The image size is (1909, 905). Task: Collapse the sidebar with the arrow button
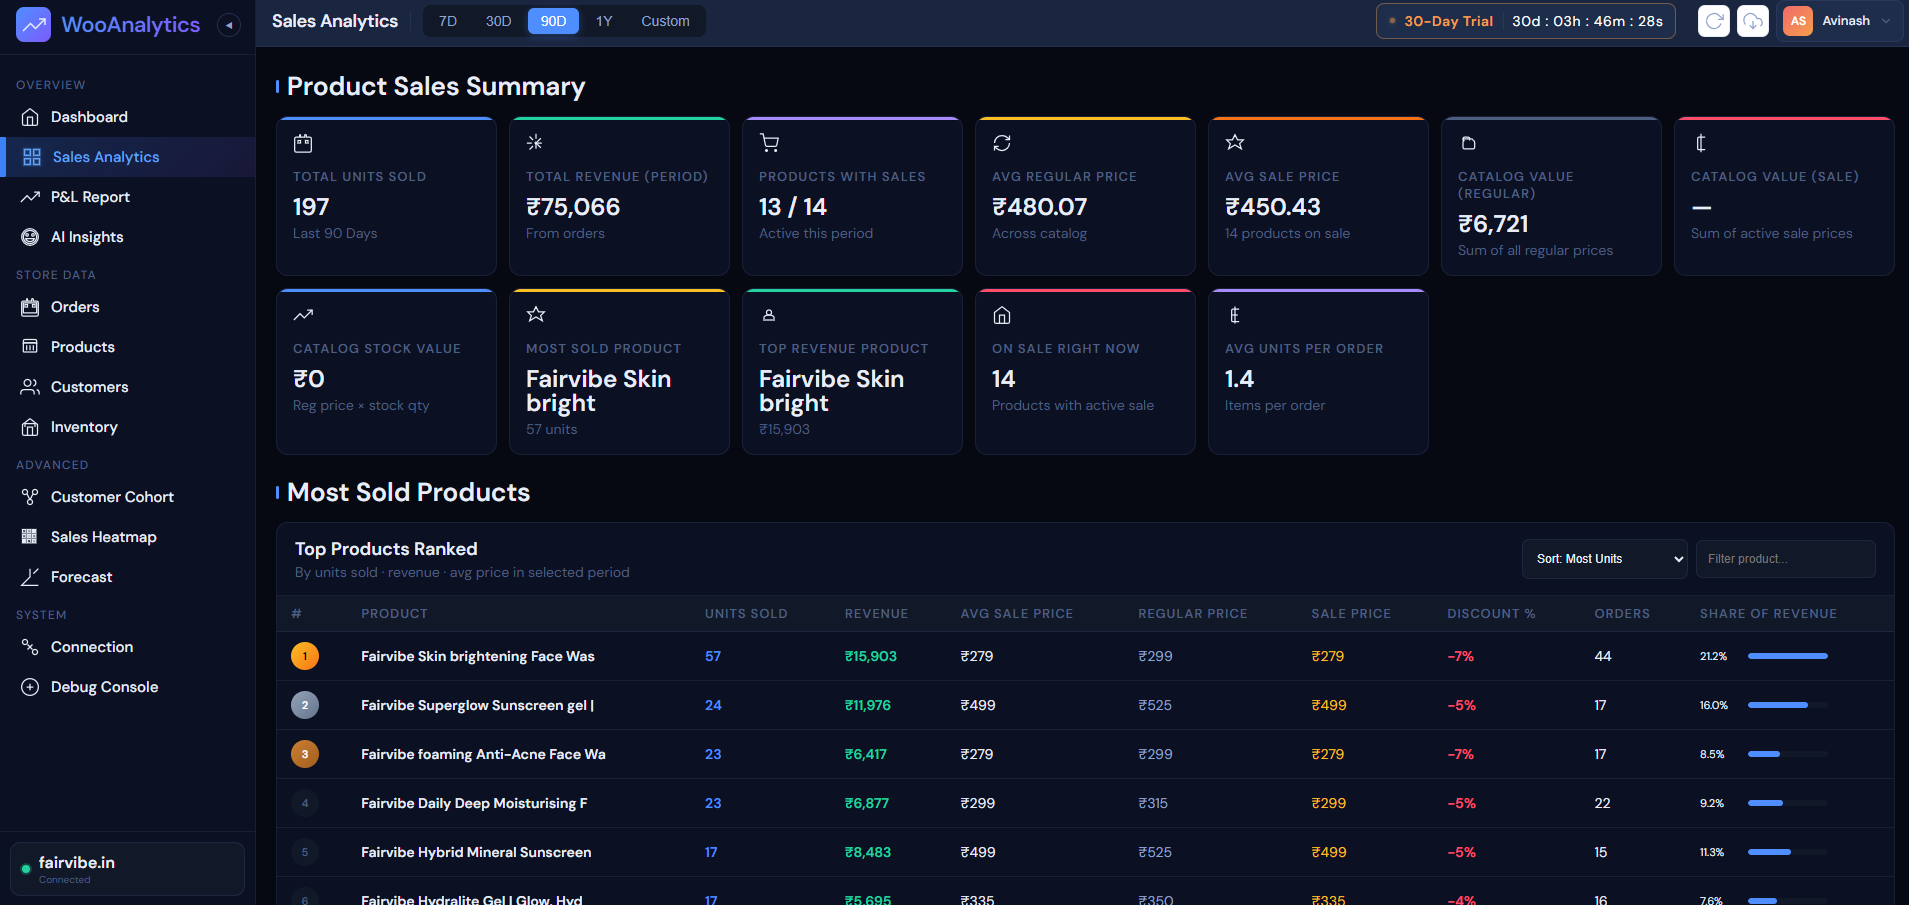click(x=229, y=25)
